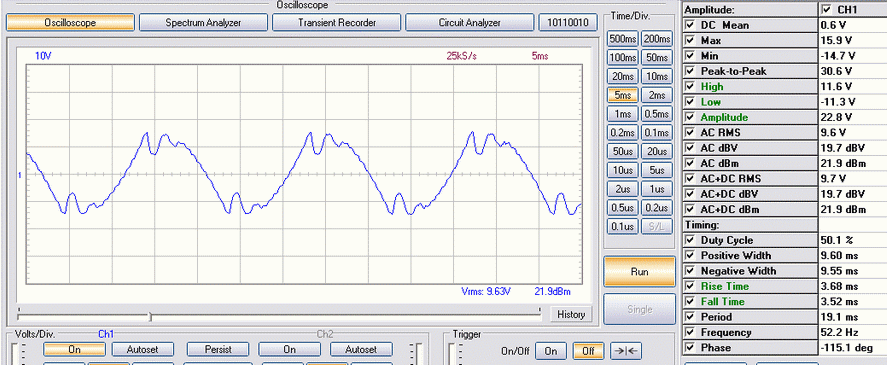Turn trigger On

[550, 351]
